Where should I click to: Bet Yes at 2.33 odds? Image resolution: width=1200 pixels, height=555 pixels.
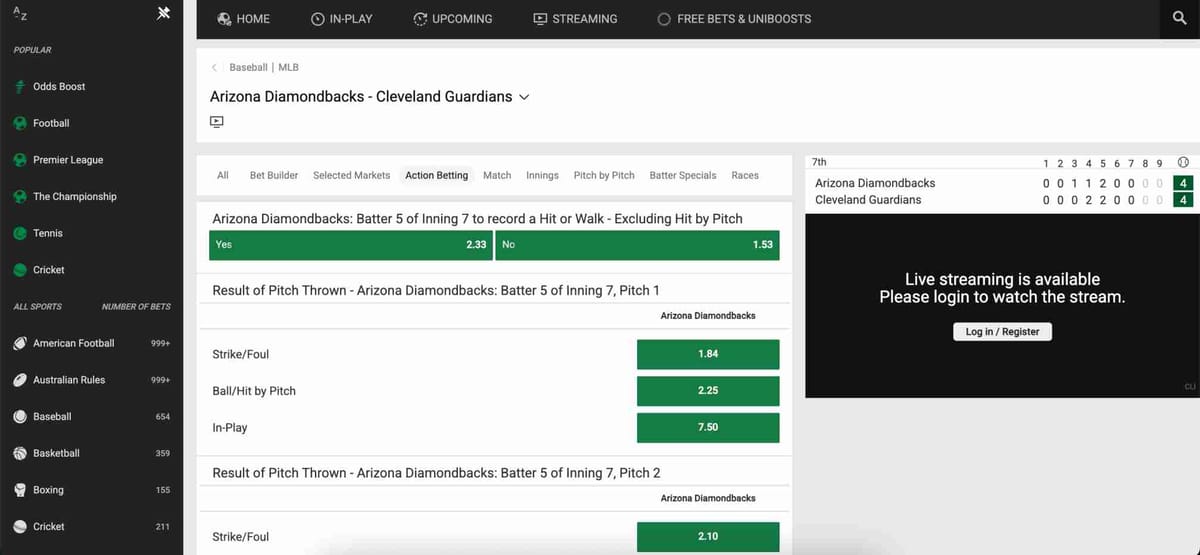(x=351, y=245)
